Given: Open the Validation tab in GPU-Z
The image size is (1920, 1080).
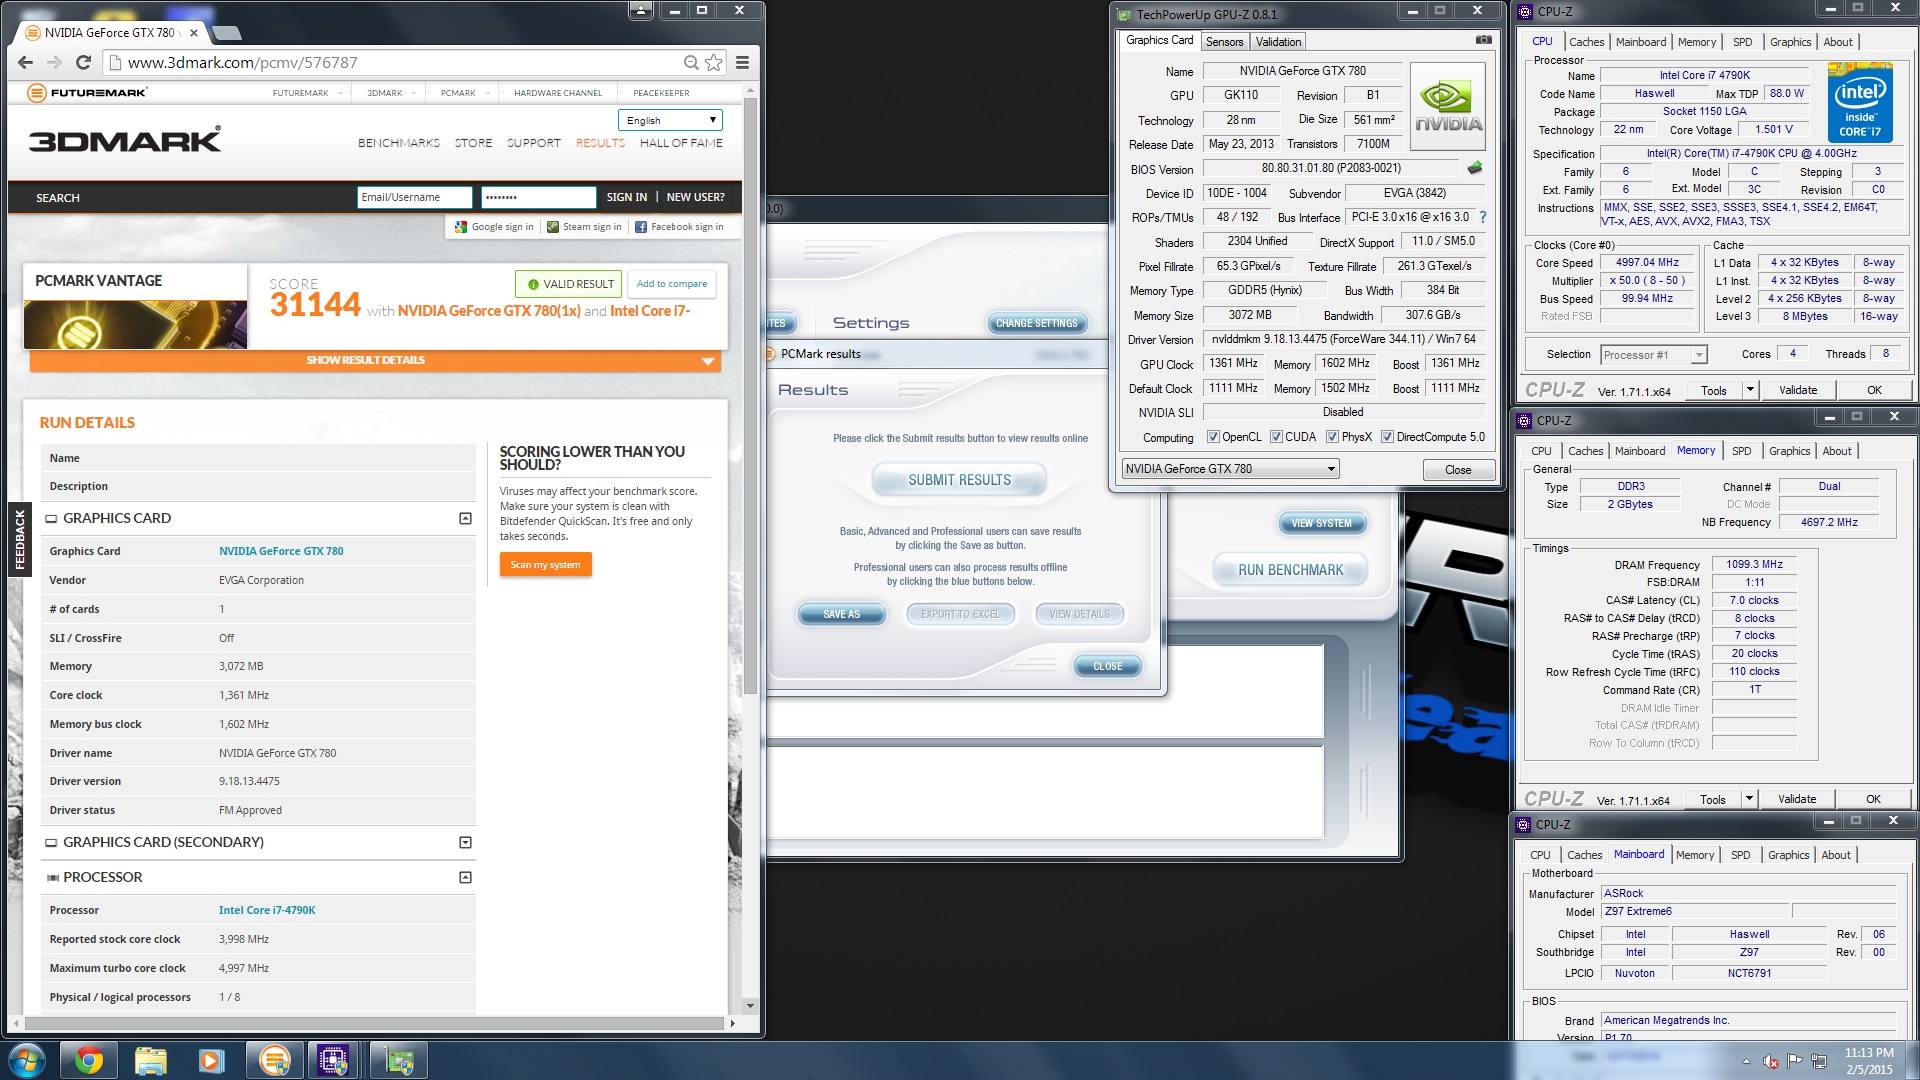Looking at the screenshot, I should point(1278,41).
